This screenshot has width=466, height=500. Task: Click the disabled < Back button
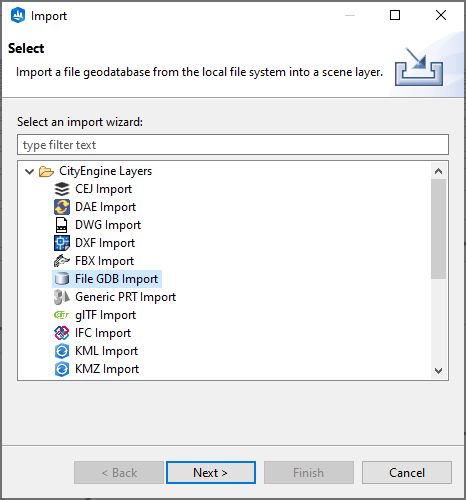pos(119,472)
